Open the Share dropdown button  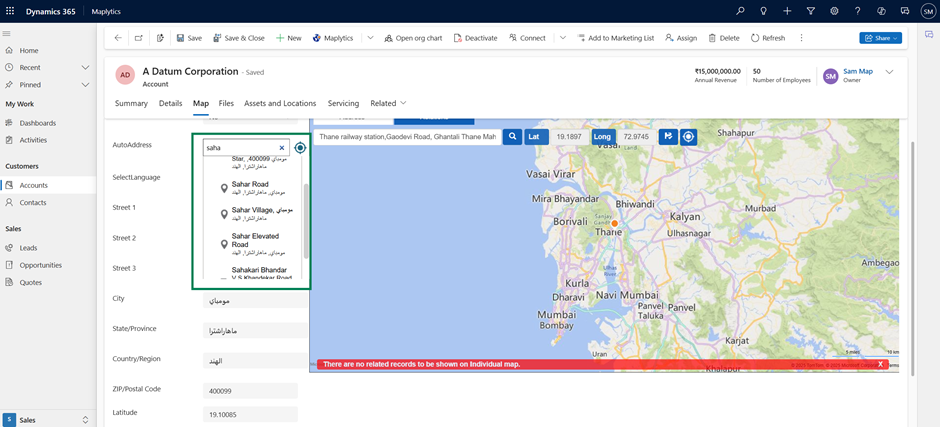(x=880, y=38)
